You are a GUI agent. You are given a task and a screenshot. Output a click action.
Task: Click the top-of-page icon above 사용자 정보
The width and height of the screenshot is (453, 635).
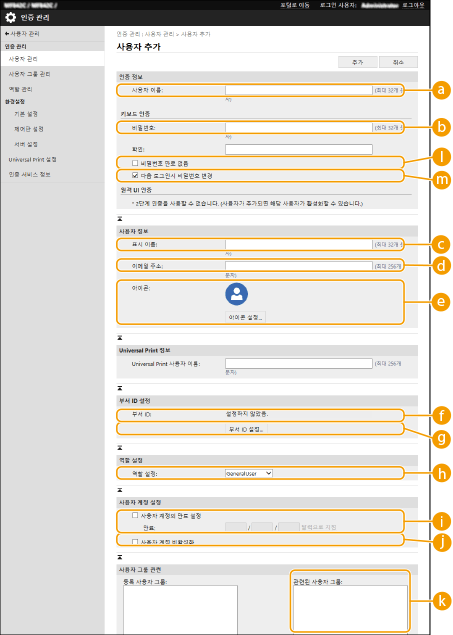point(120,219)
